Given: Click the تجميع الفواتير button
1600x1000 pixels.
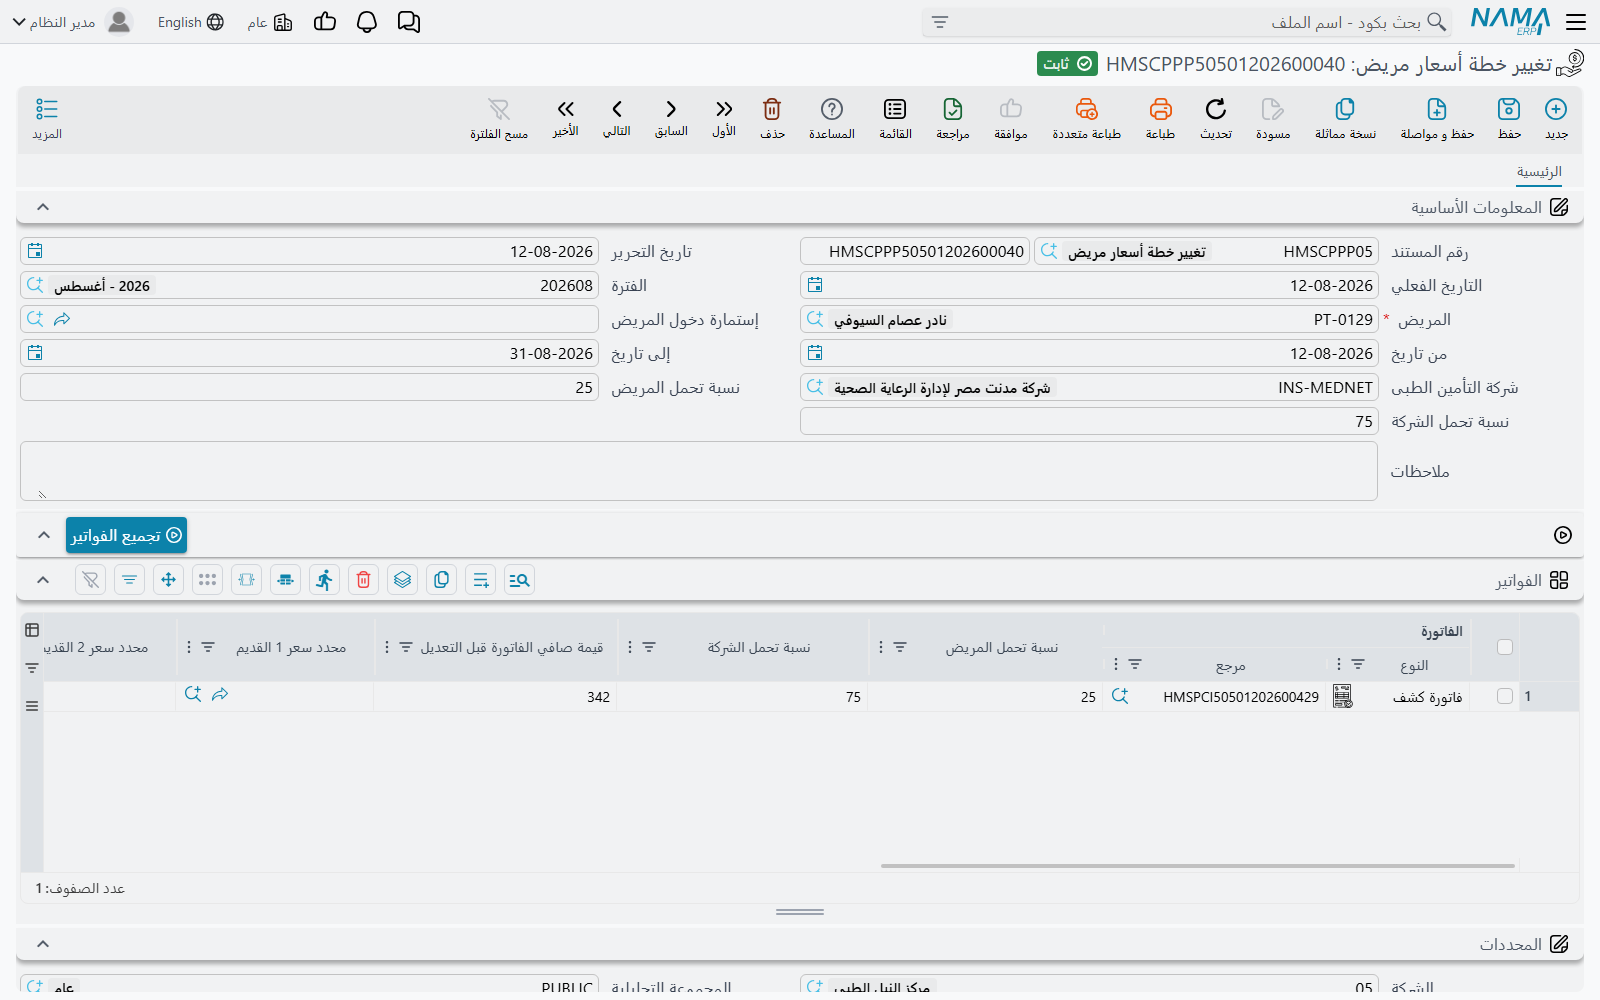Looking at the screenshot, I should click(x=127, y=535).
